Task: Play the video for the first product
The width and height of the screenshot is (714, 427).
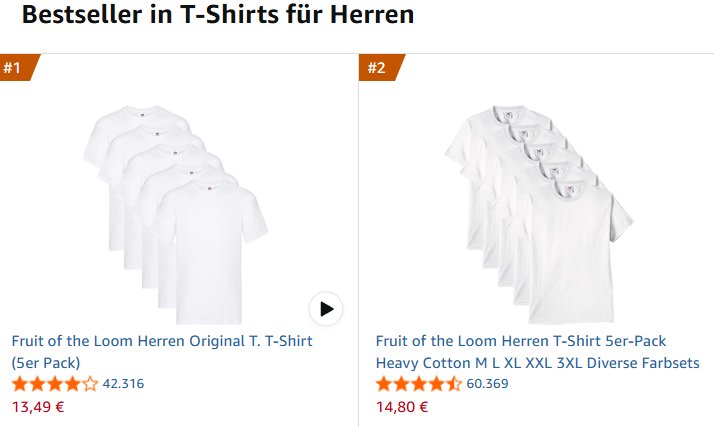Action: 325,309
